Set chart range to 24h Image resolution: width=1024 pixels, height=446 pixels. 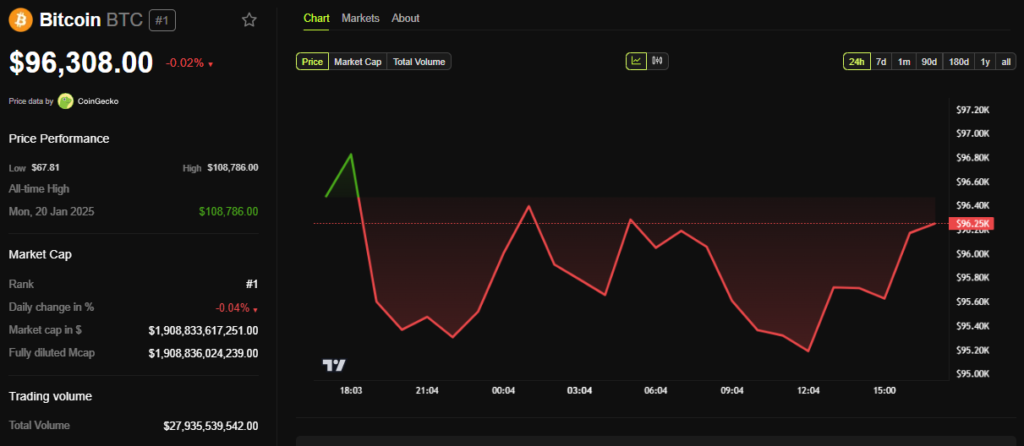pyautogui.click(x=856, y=61)
